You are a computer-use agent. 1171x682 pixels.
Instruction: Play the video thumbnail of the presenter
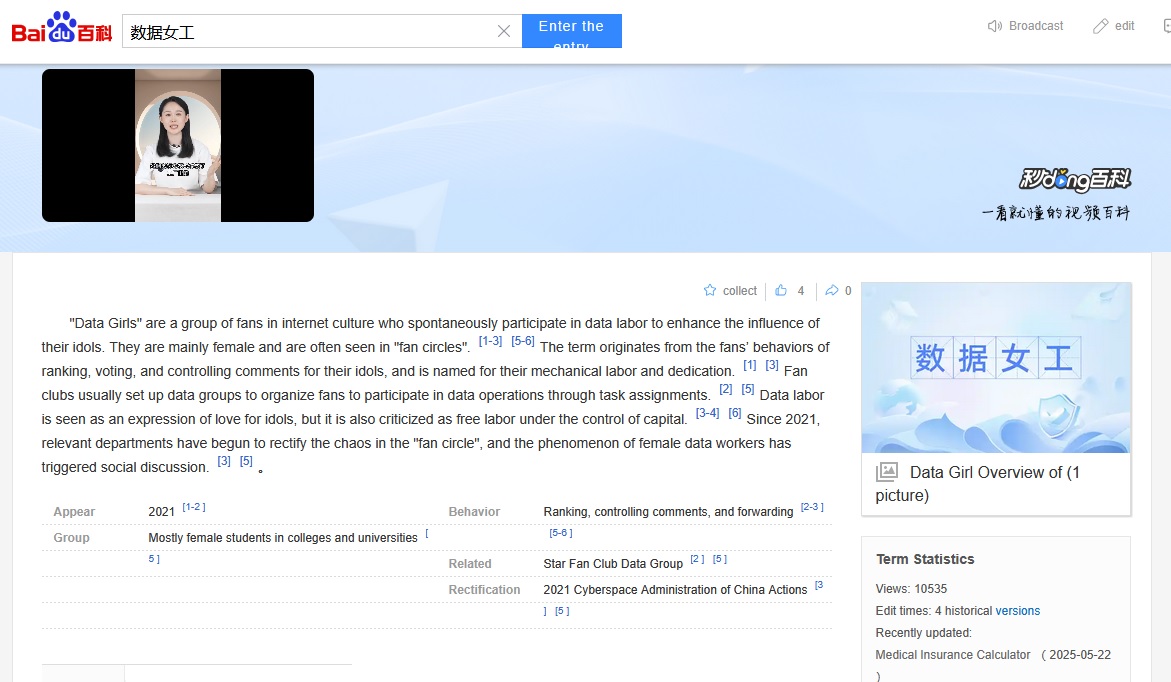[178, 146]
